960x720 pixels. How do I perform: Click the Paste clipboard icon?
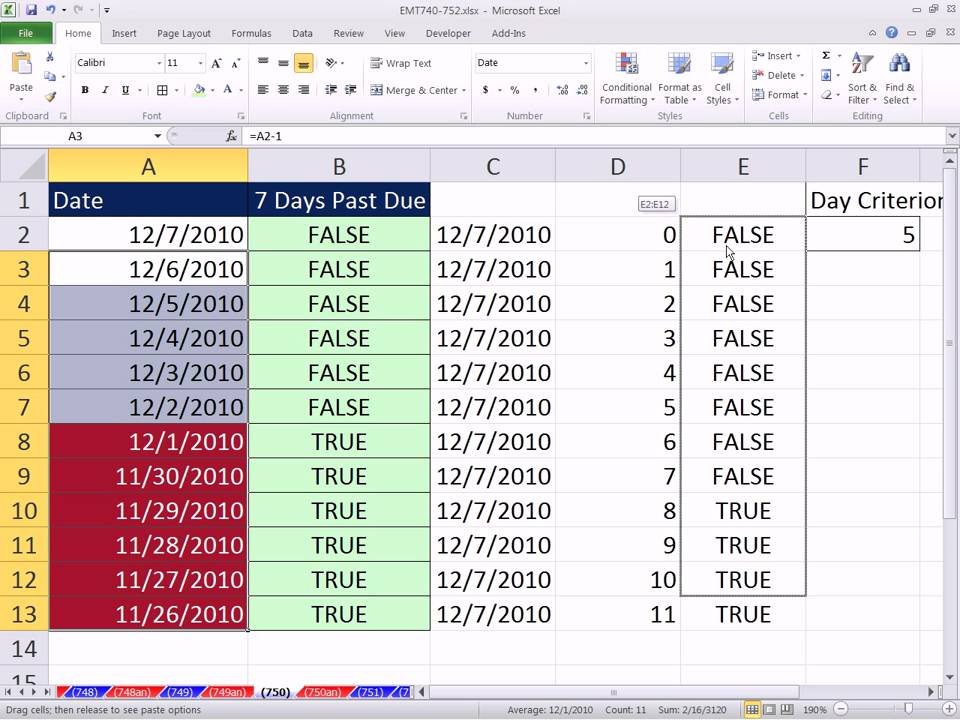pyautogui.click(x=21, y=64)
